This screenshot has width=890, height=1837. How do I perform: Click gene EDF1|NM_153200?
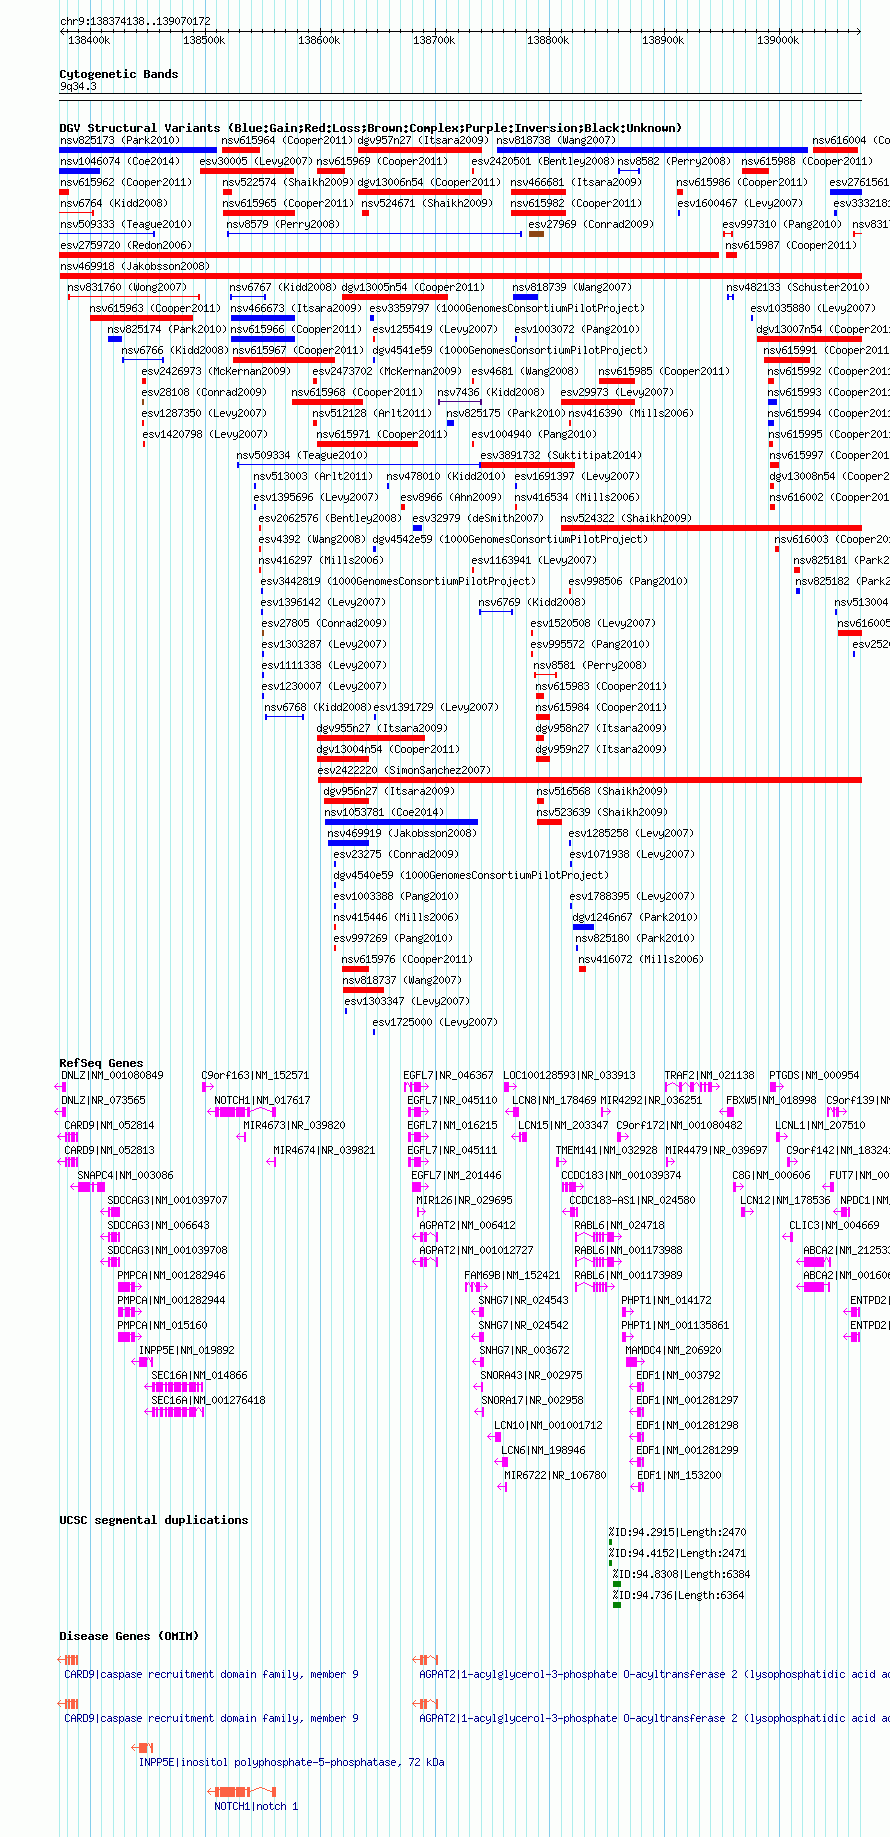coord(678,1475)
